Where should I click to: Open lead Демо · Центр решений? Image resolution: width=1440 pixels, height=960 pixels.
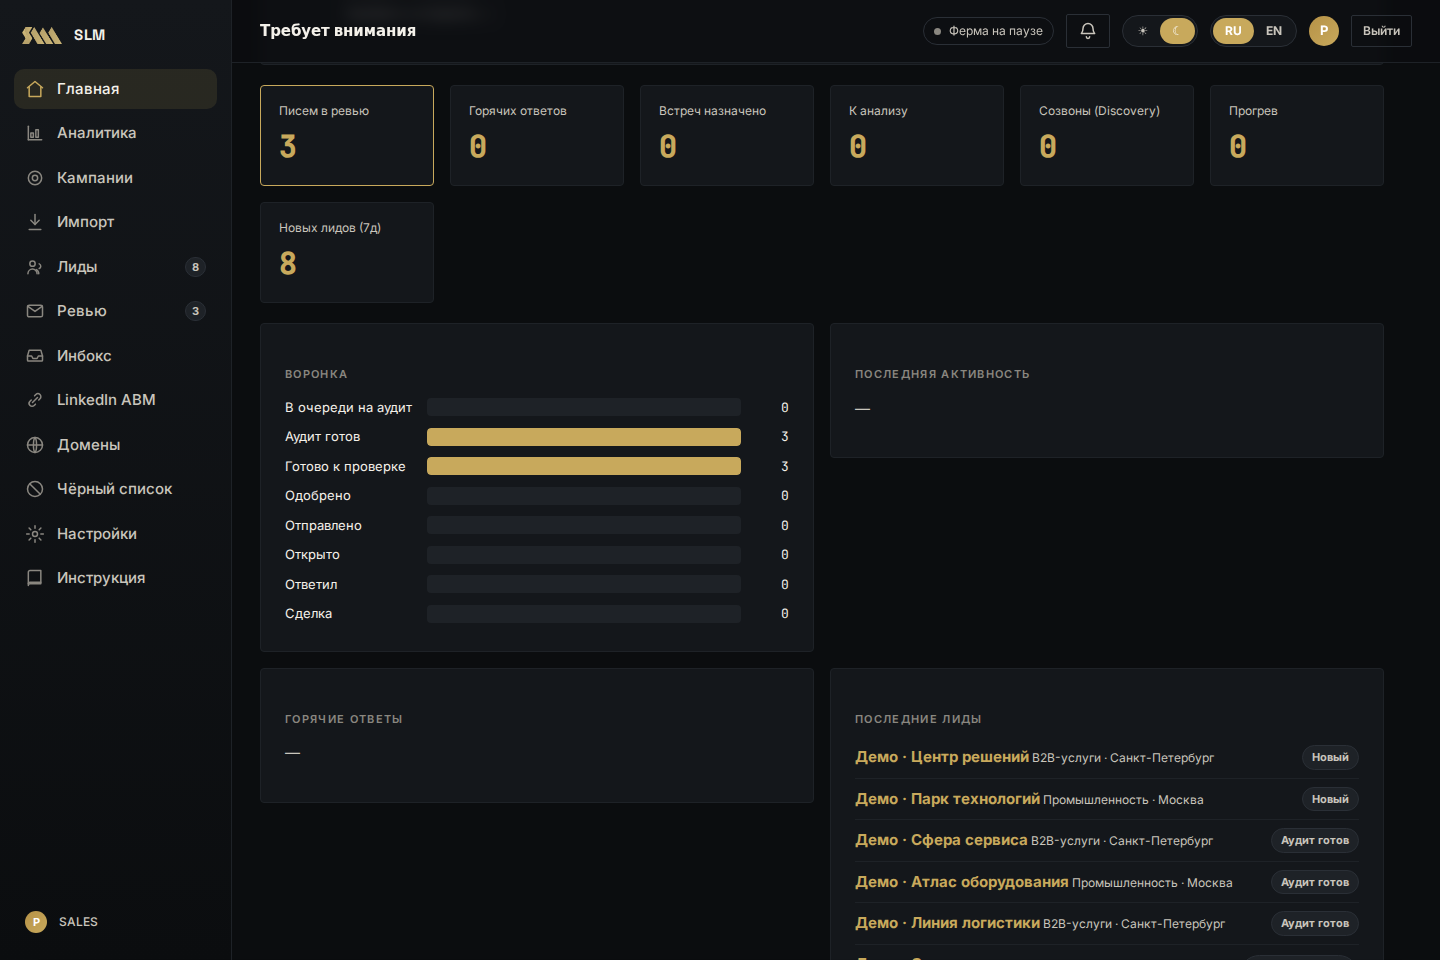pos(942,757)
